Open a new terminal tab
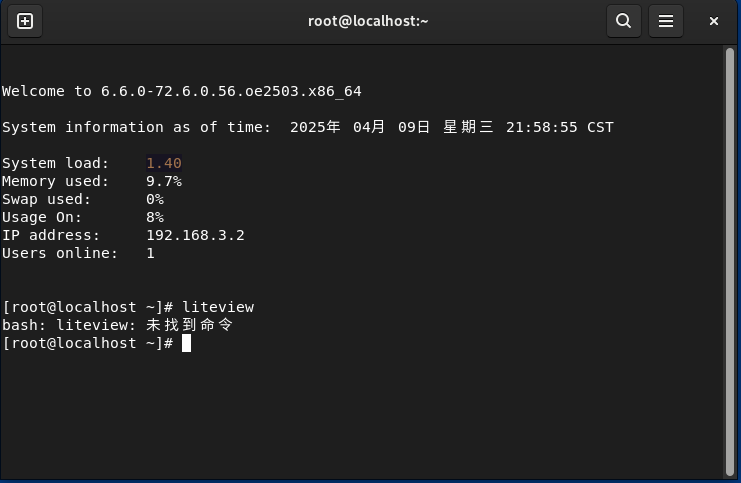Screen dimensions: 741x483 coord(25,21)
